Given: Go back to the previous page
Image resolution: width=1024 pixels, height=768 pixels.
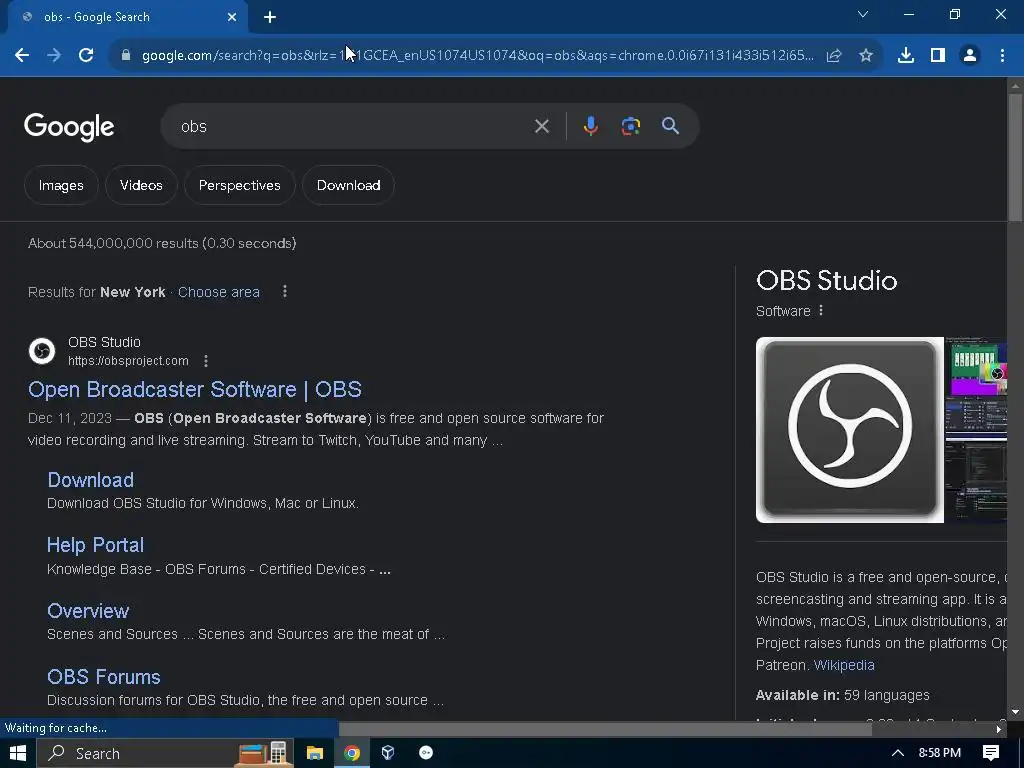Looking at the screenshot, I should 22,56.
